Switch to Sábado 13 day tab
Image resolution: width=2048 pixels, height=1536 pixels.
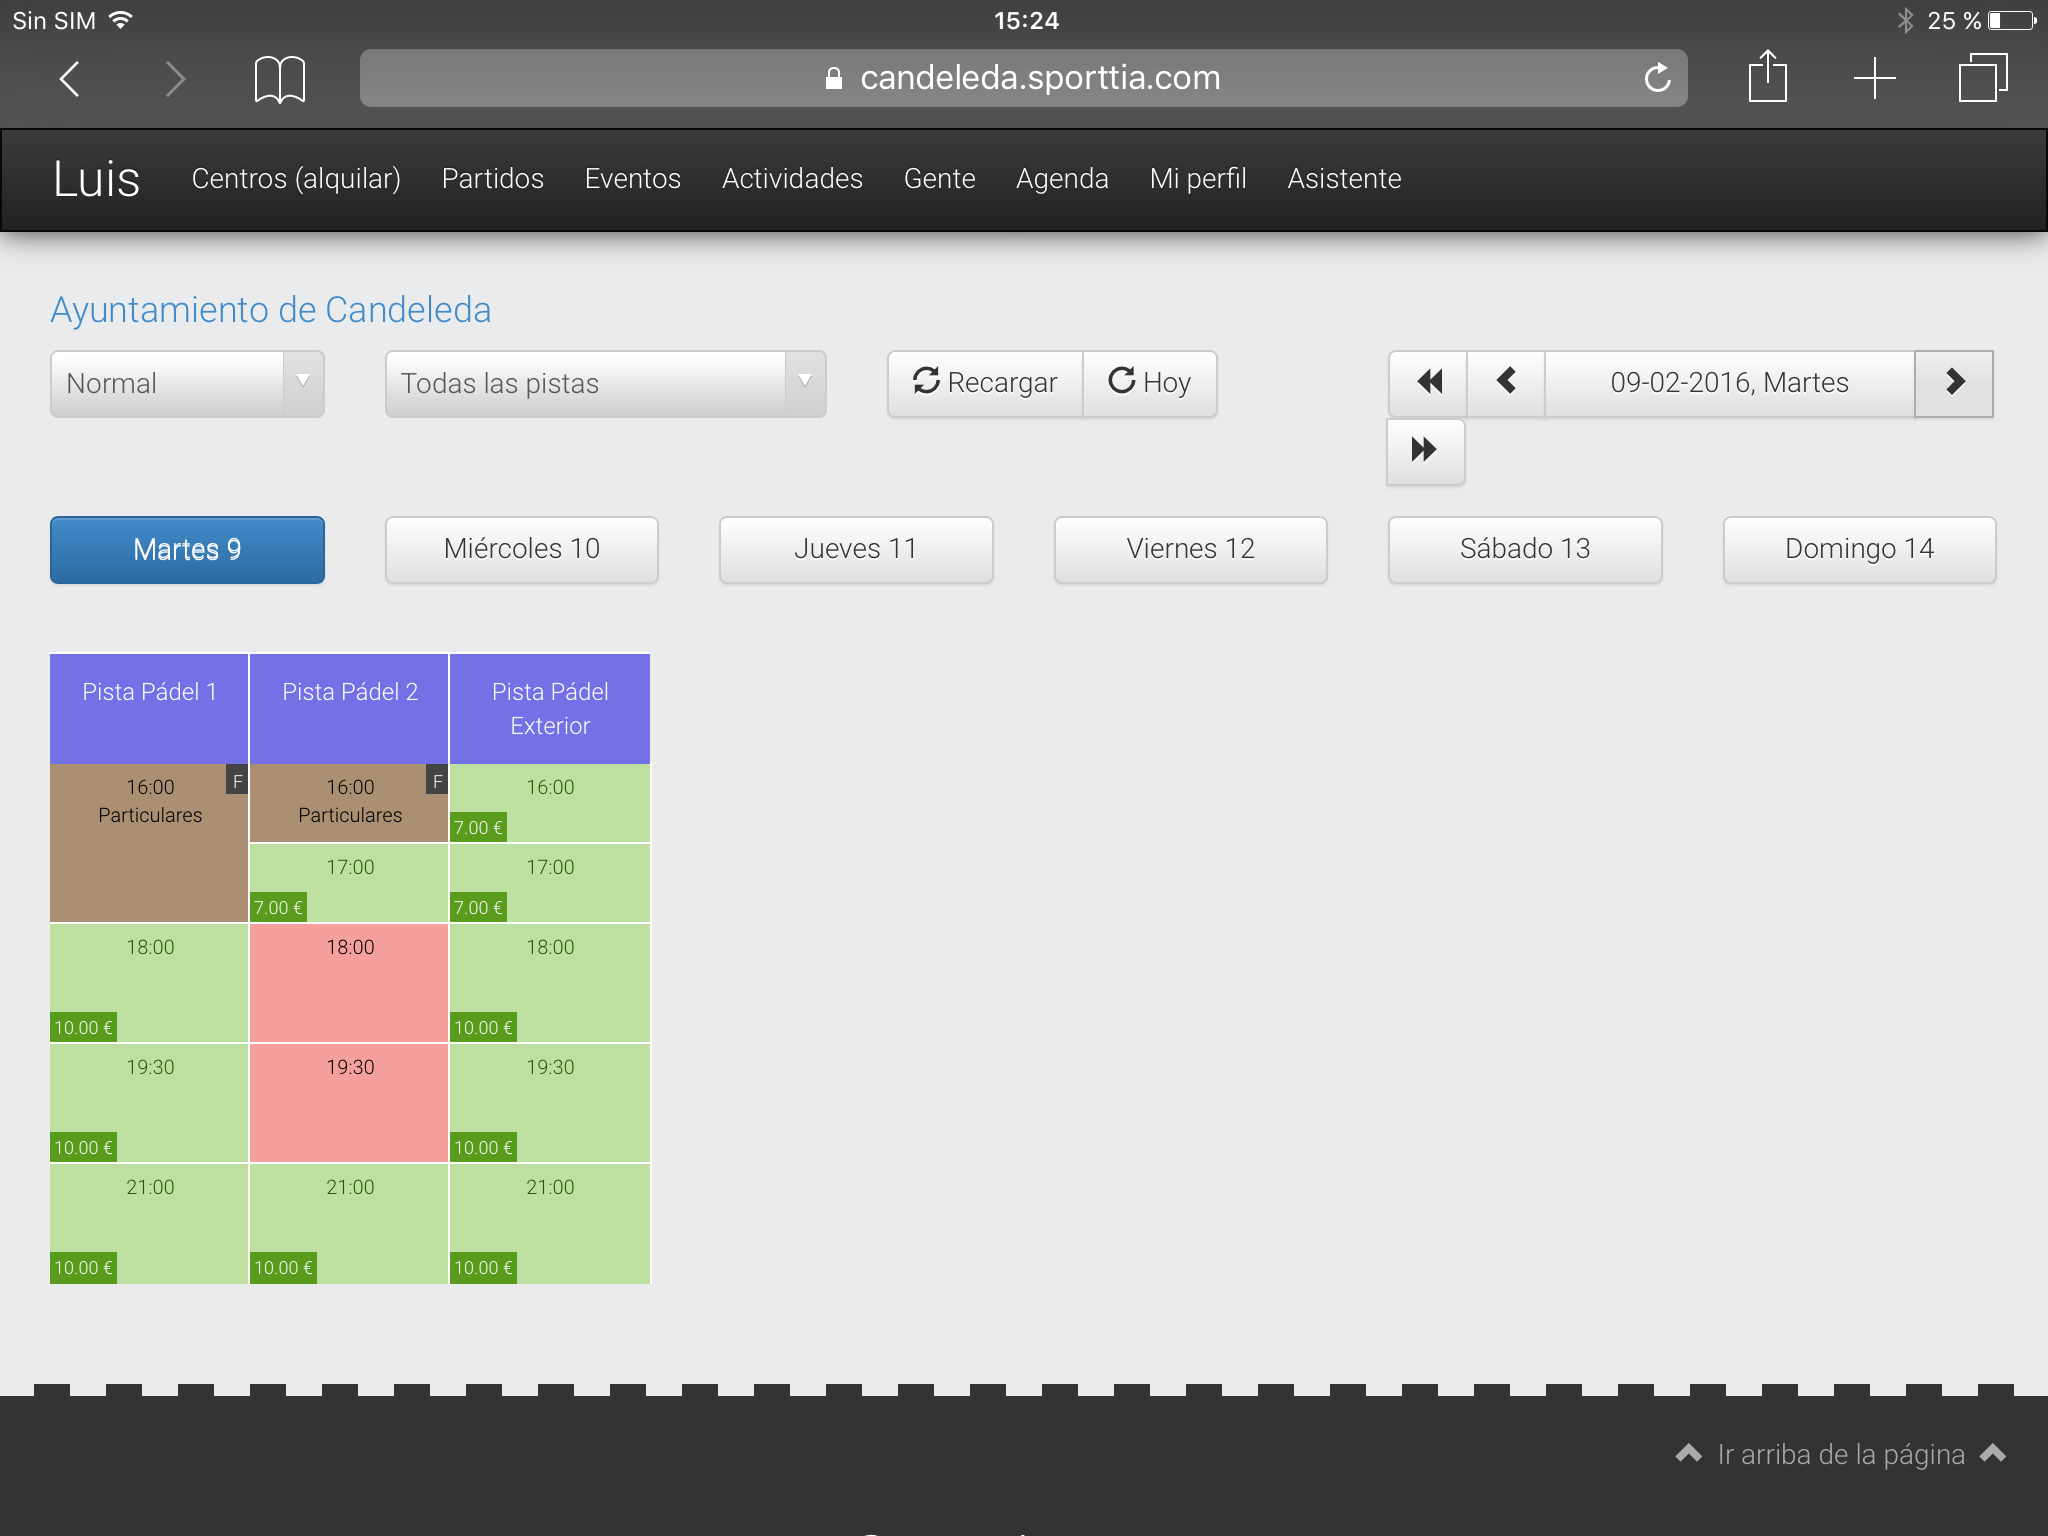[x=1524, y=549]
